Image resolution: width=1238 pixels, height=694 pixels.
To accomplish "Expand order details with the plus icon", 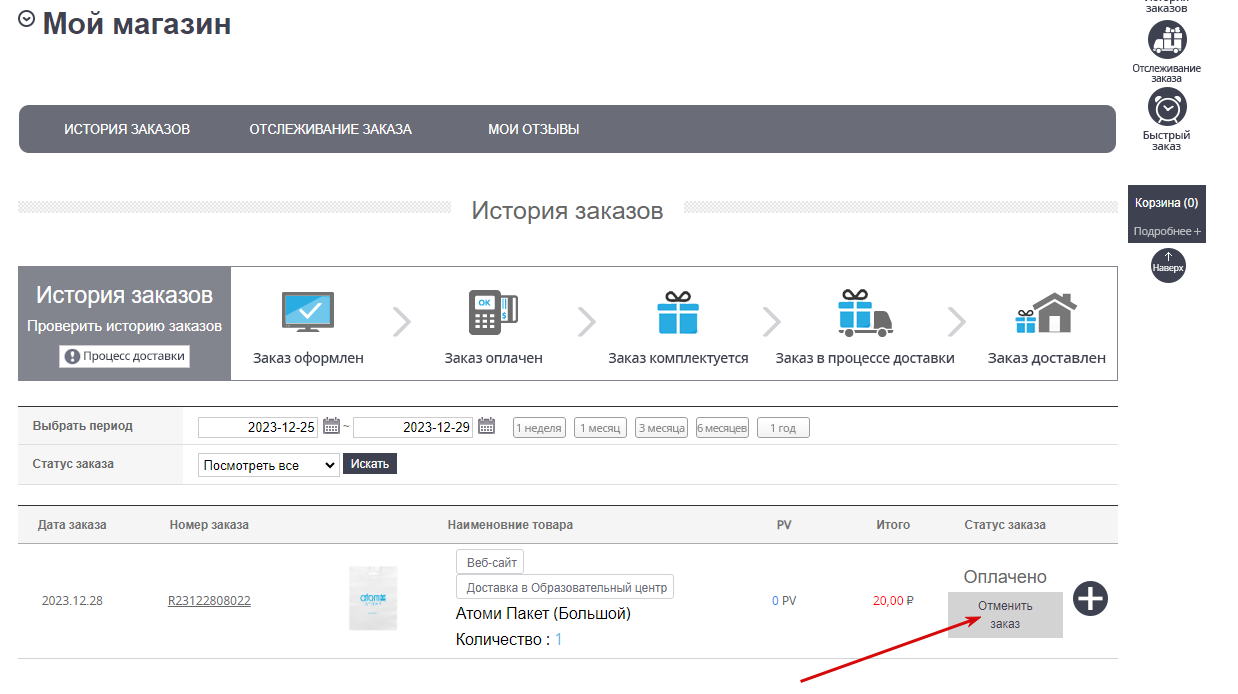I will point(1091,599).
